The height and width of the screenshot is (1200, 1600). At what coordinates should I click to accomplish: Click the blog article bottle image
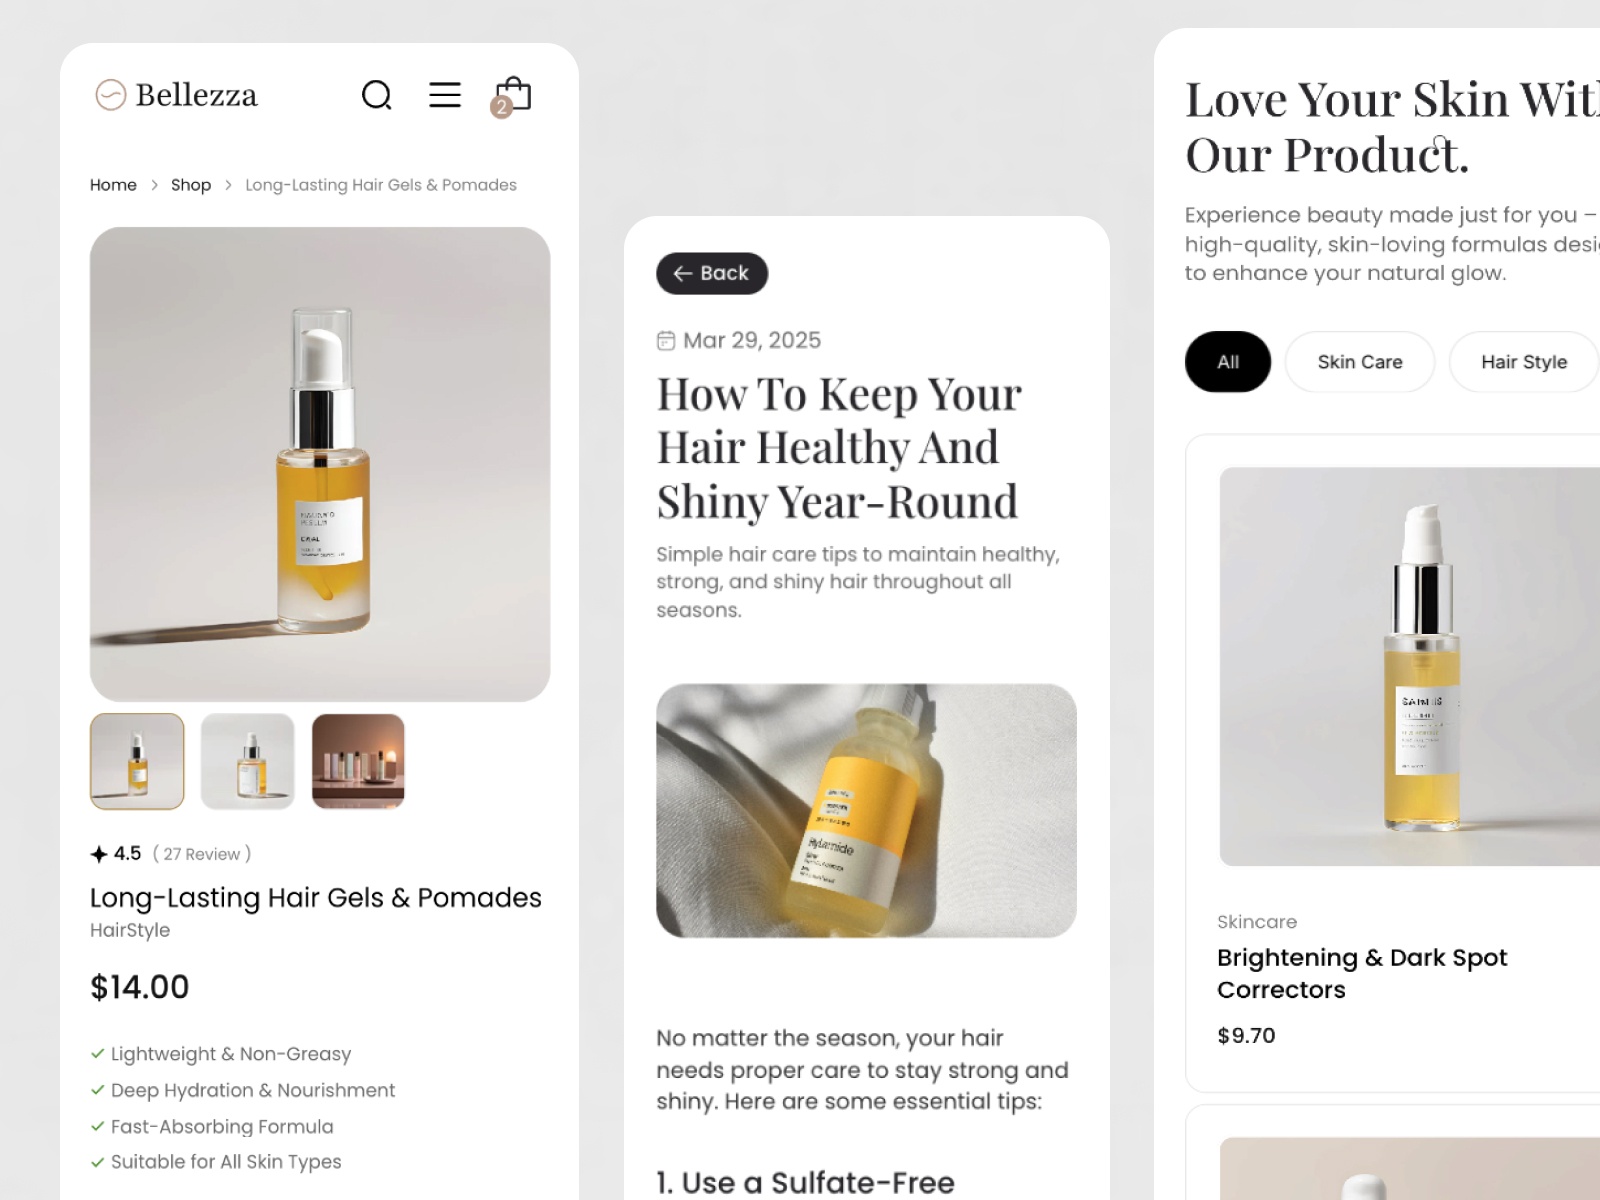(x=866, y=811)
